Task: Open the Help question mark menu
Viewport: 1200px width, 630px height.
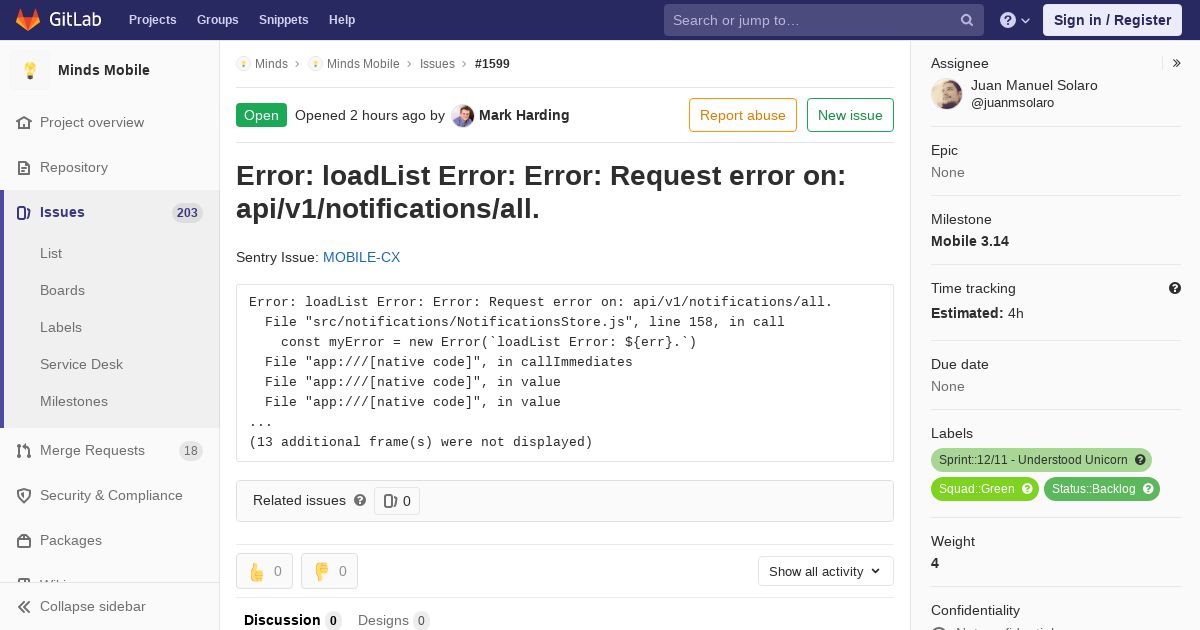Action: pos(1015,20)
